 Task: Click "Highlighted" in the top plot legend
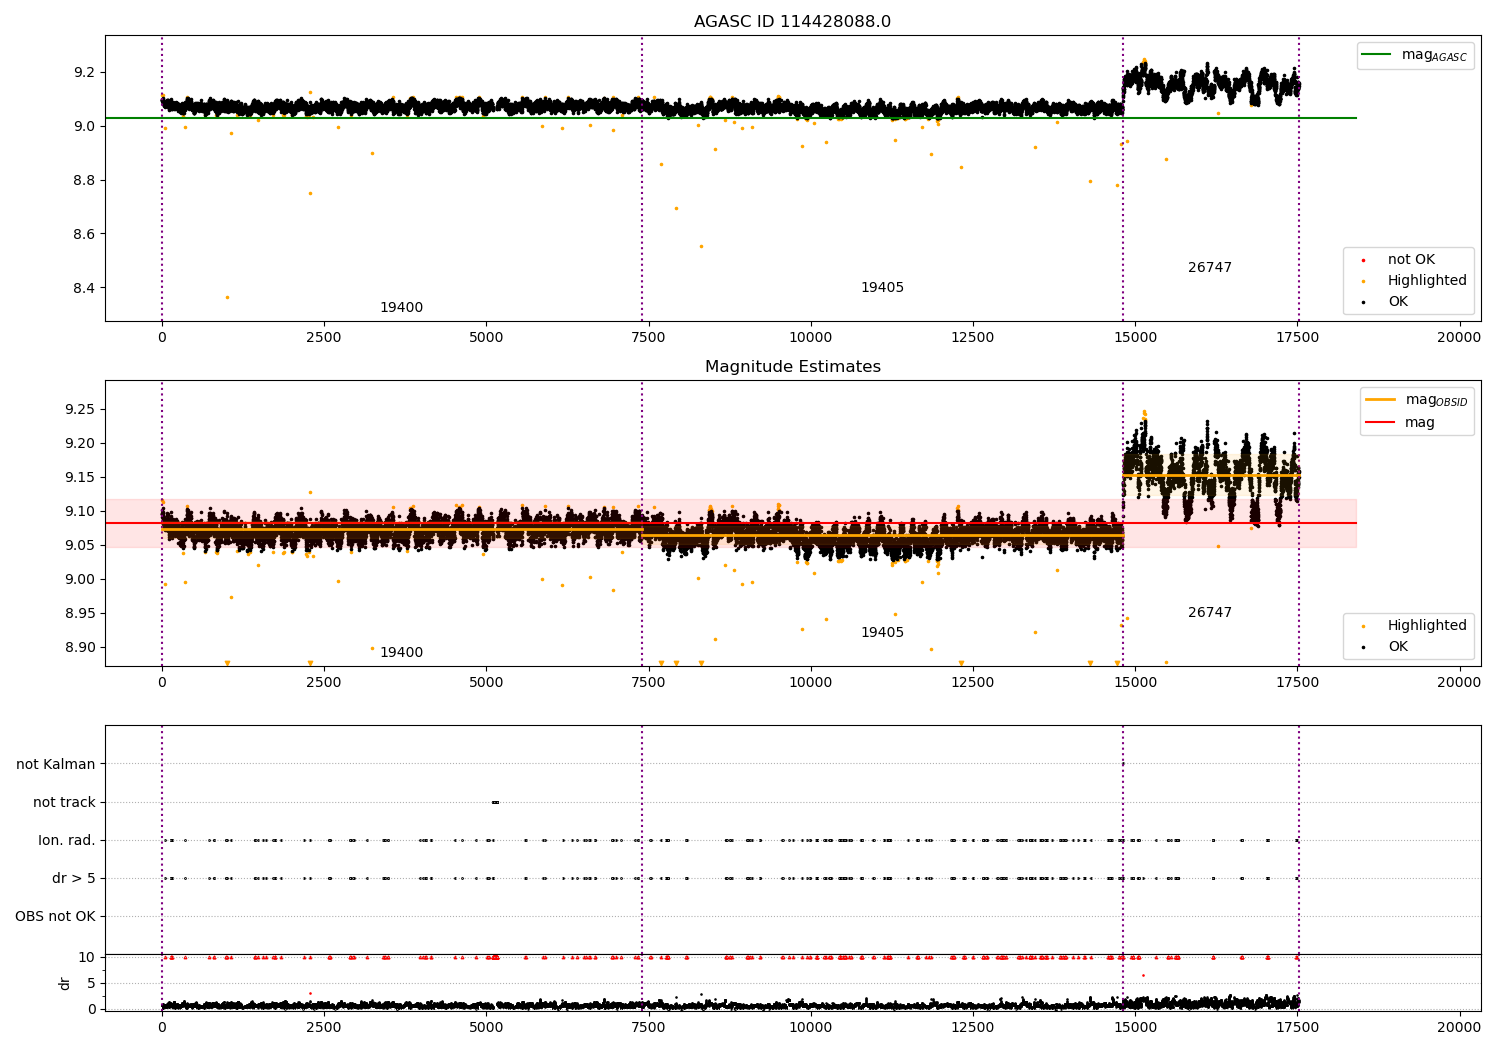click(x=1427, y=281)
